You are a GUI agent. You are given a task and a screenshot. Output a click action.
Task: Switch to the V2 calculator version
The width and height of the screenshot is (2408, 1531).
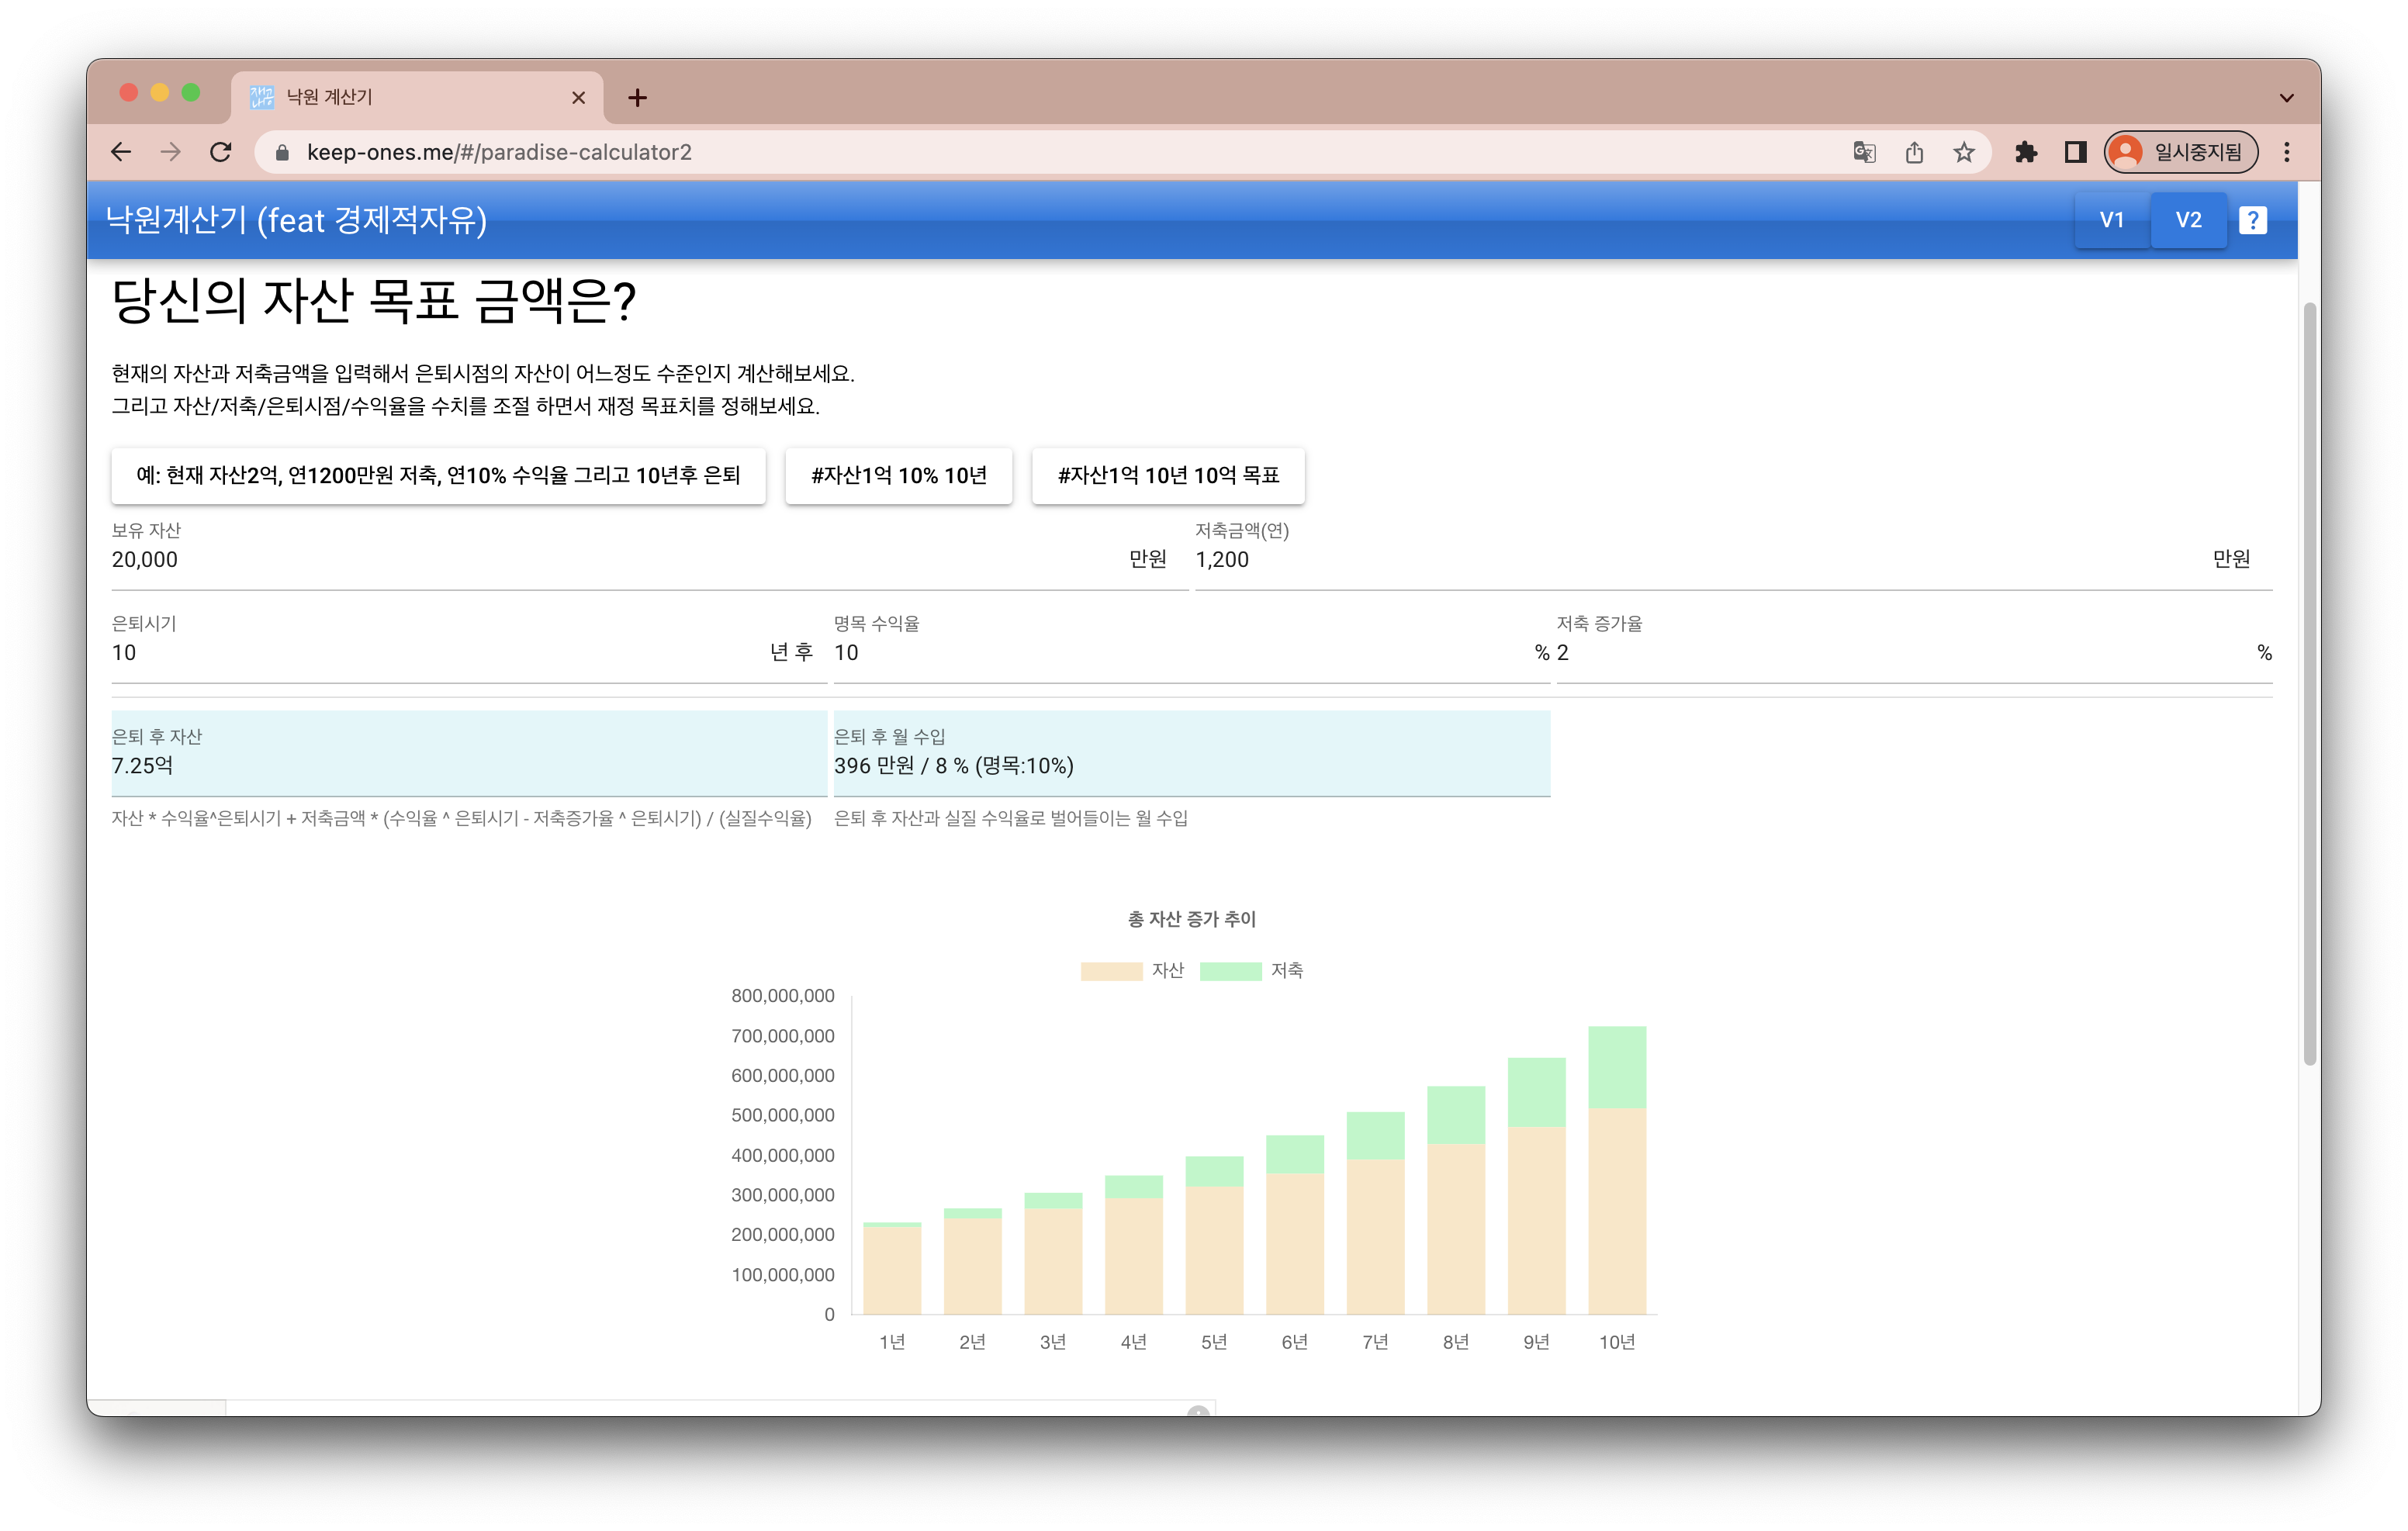point(2188,220)
